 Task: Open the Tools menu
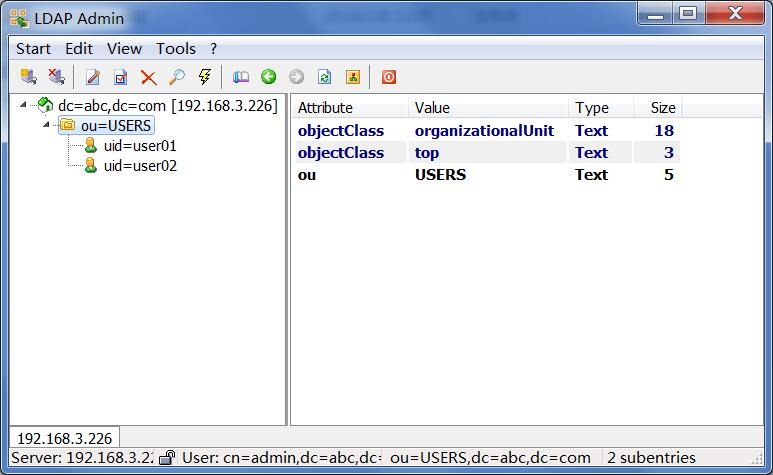pos(176,49)
